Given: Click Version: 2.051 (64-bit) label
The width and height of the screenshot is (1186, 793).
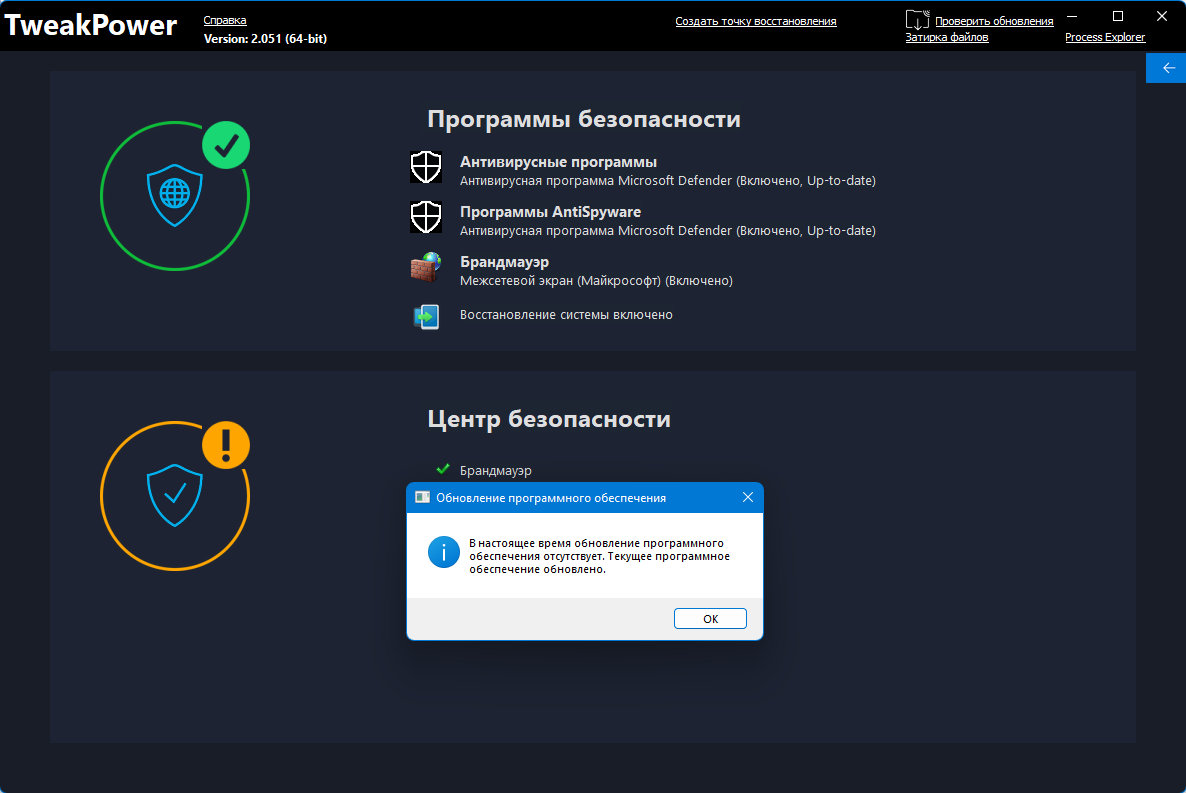Looking at the screenshot, I should click(x=265, y=39).
